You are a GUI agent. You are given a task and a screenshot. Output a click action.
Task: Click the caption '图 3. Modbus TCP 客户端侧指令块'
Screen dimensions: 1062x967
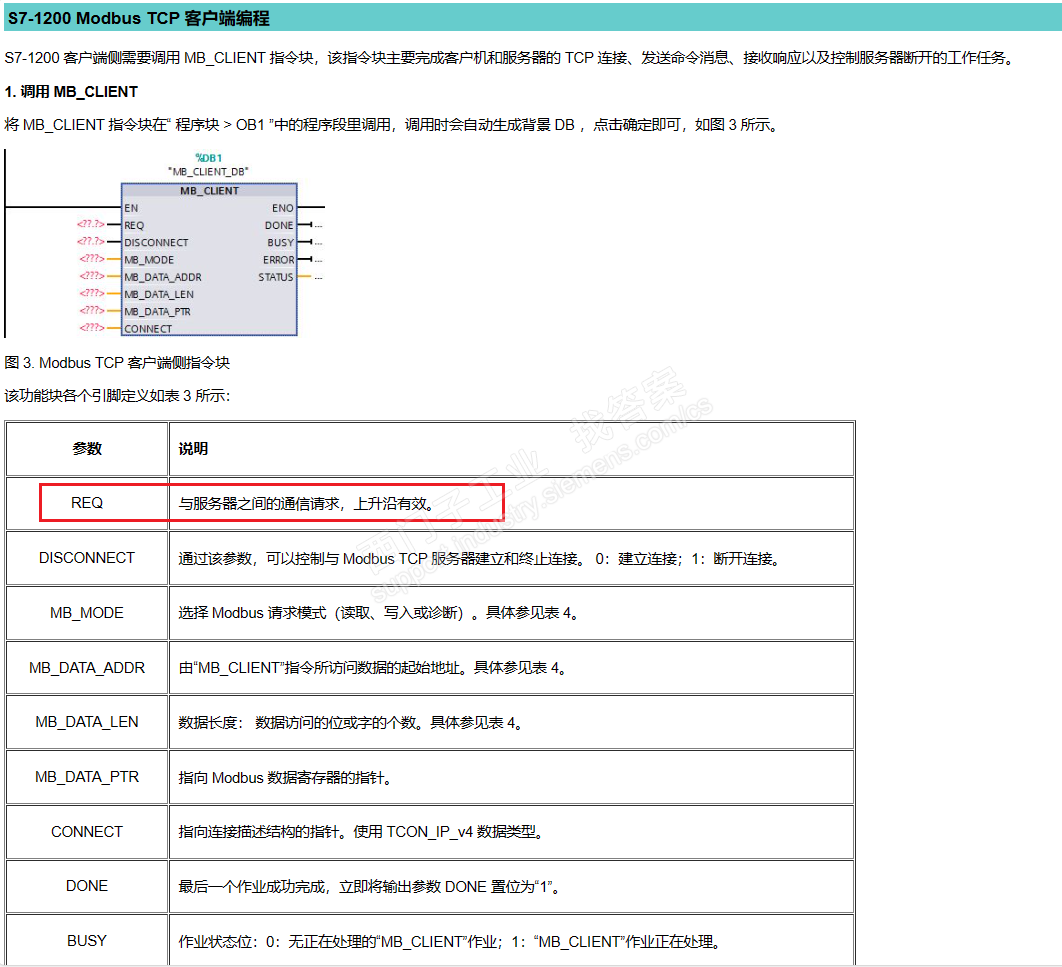[117, 363]
